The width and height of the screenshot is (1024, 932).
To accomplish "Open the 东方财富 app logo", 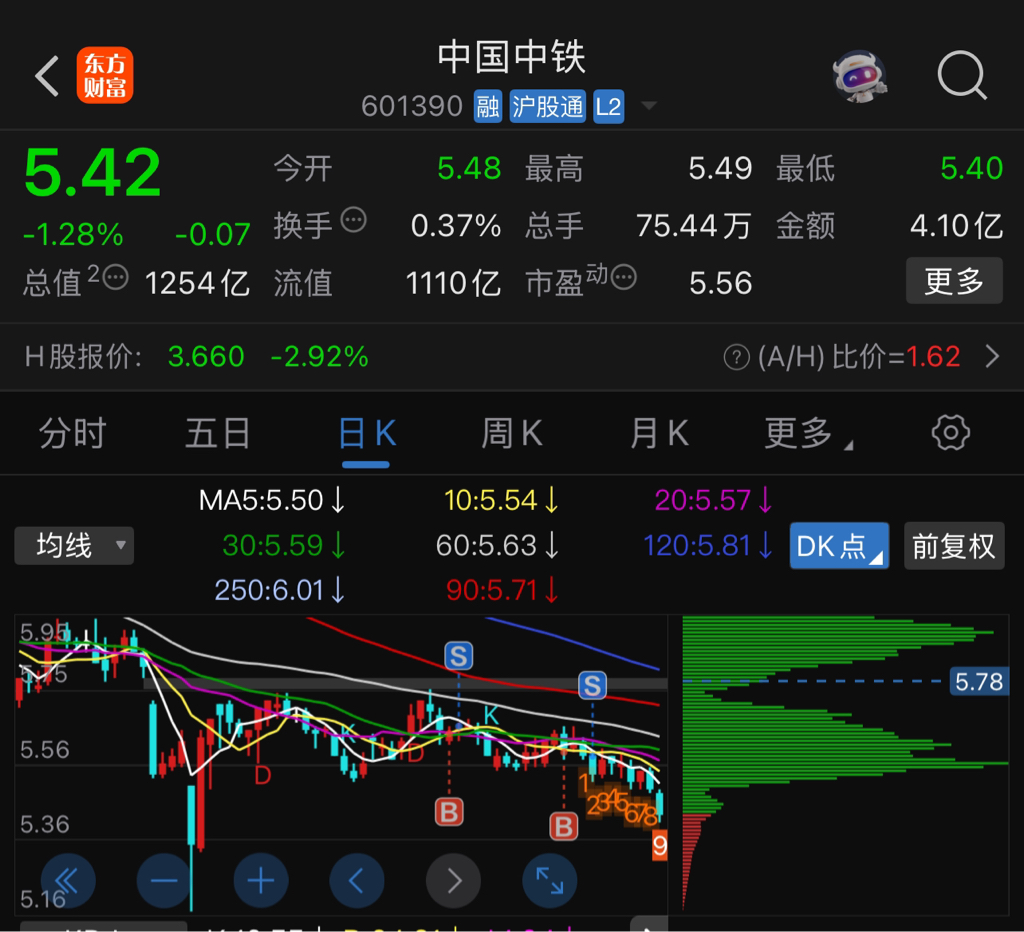I will pos(104,75).
